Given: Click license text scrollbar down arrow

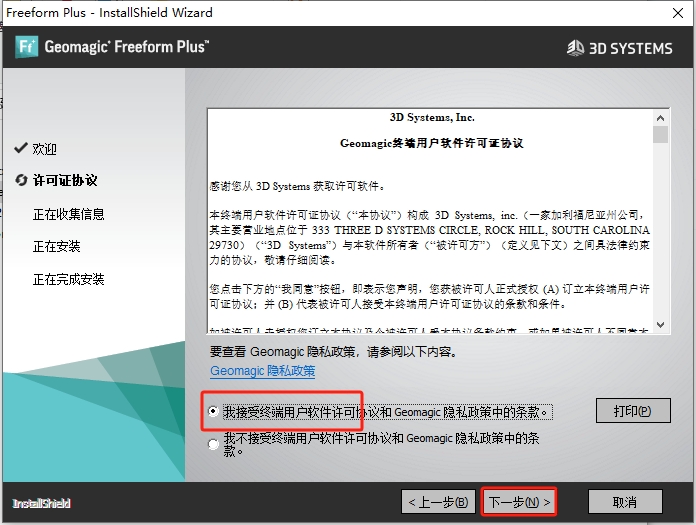Looking at the screenshot, I should pyautogui.click(x=660, y=325).
